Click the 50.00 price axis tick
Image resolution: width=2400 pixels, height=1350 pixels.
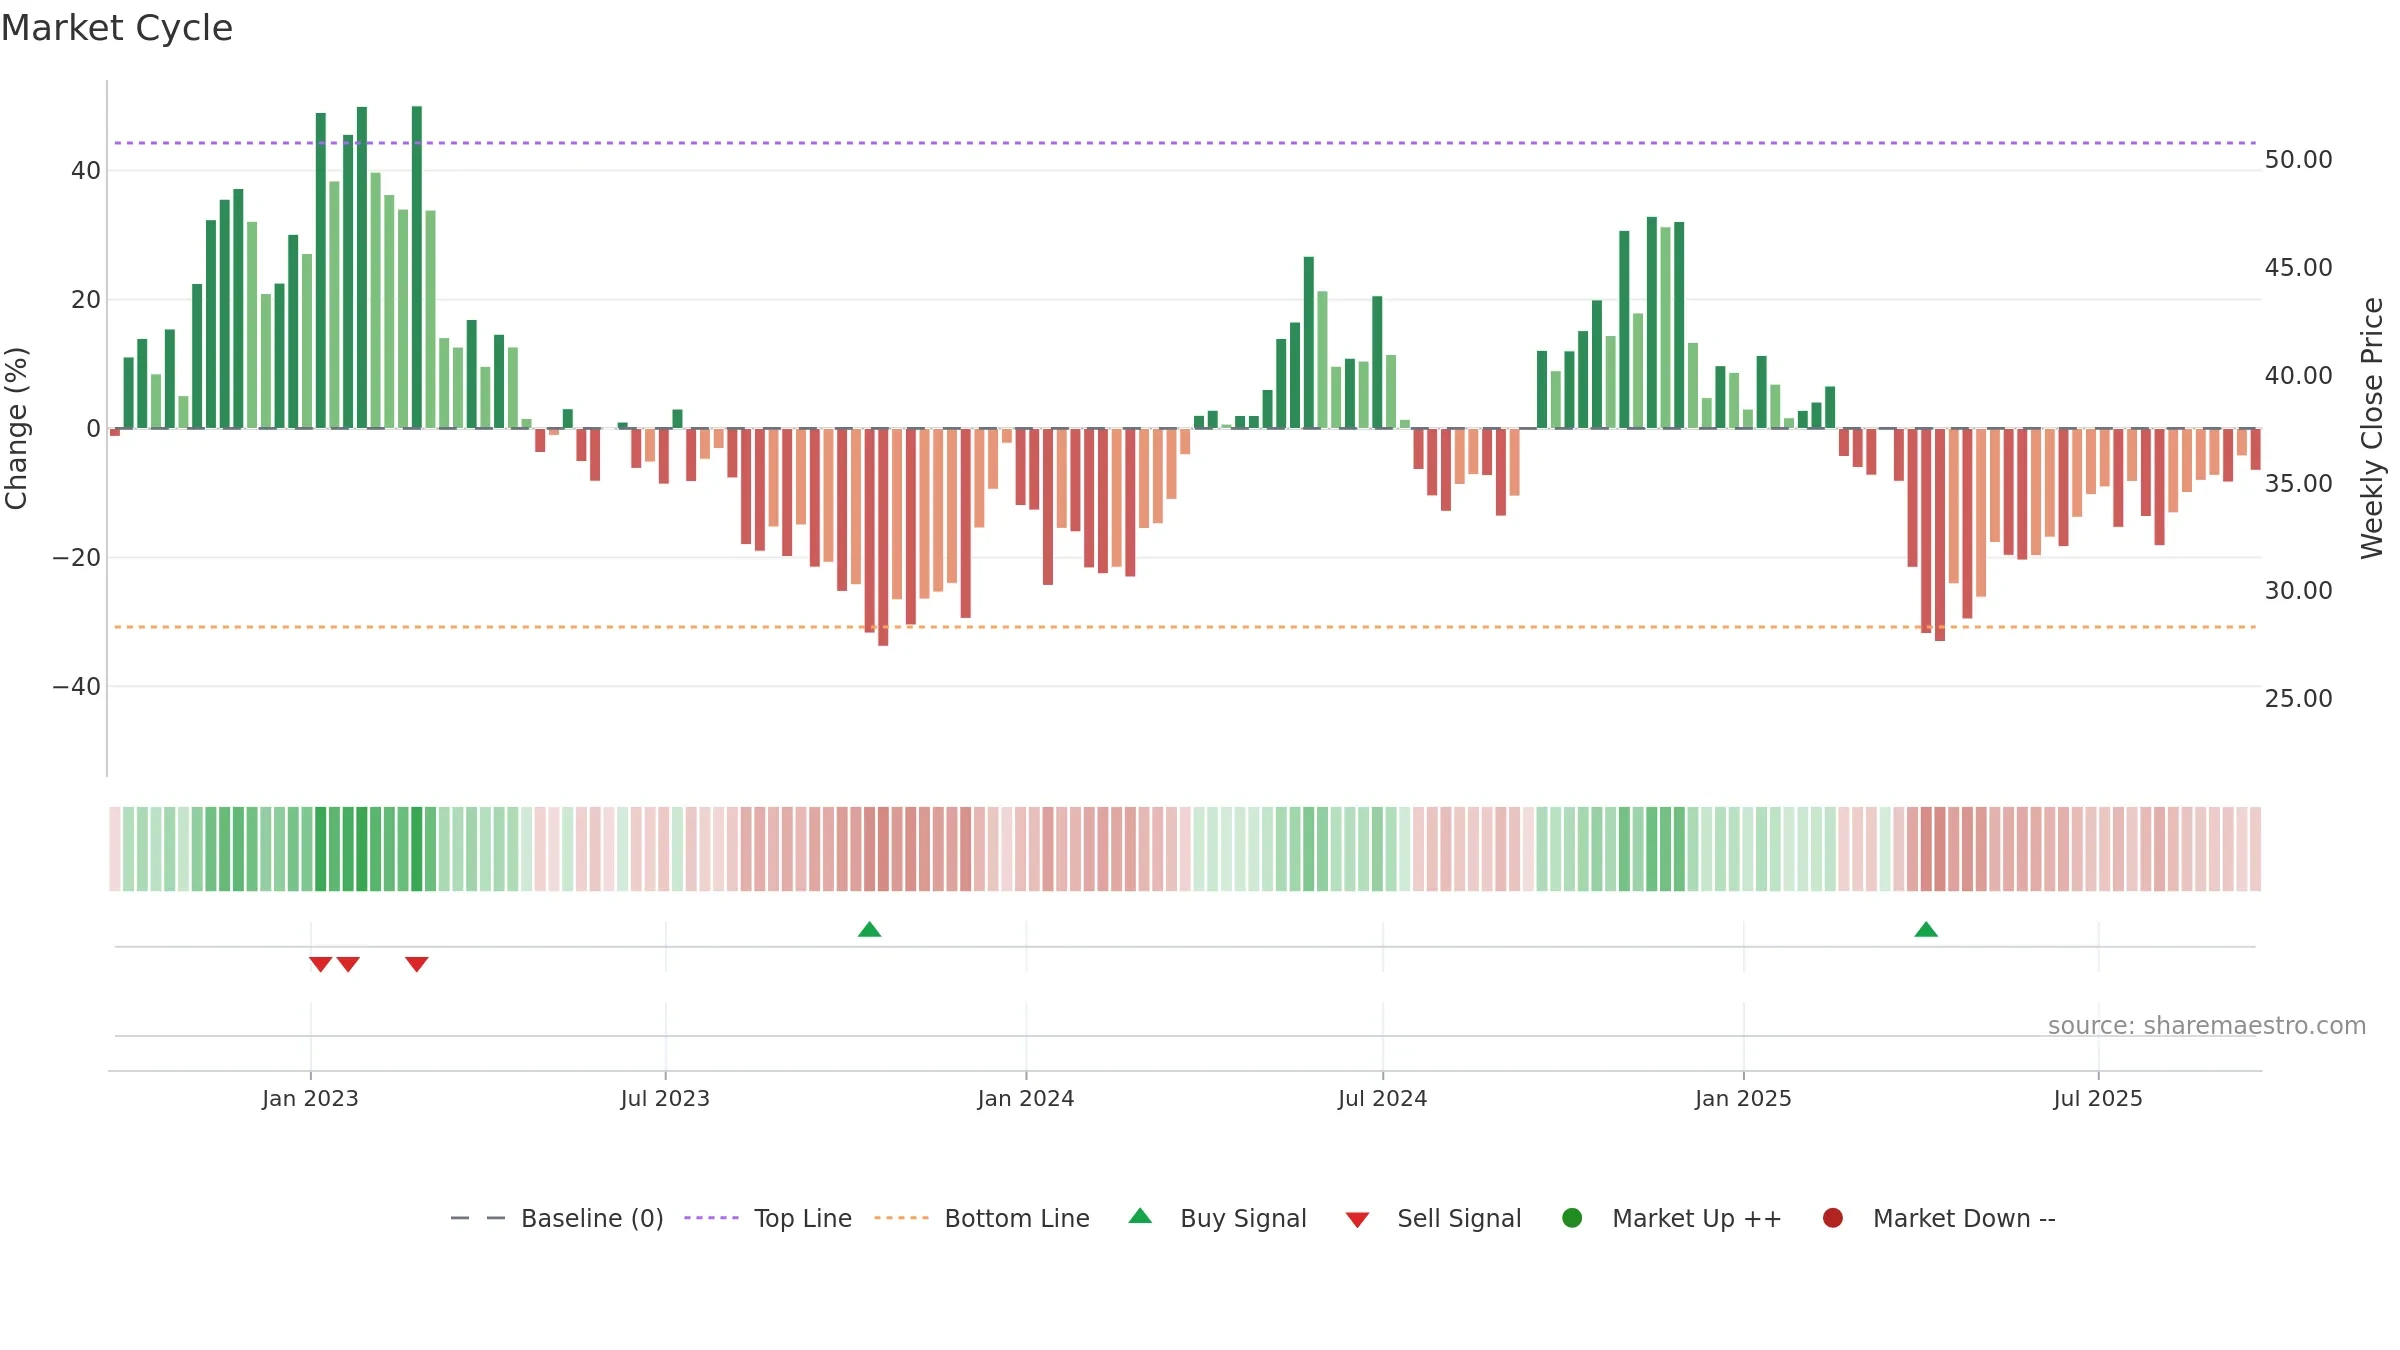point(2298,159)
